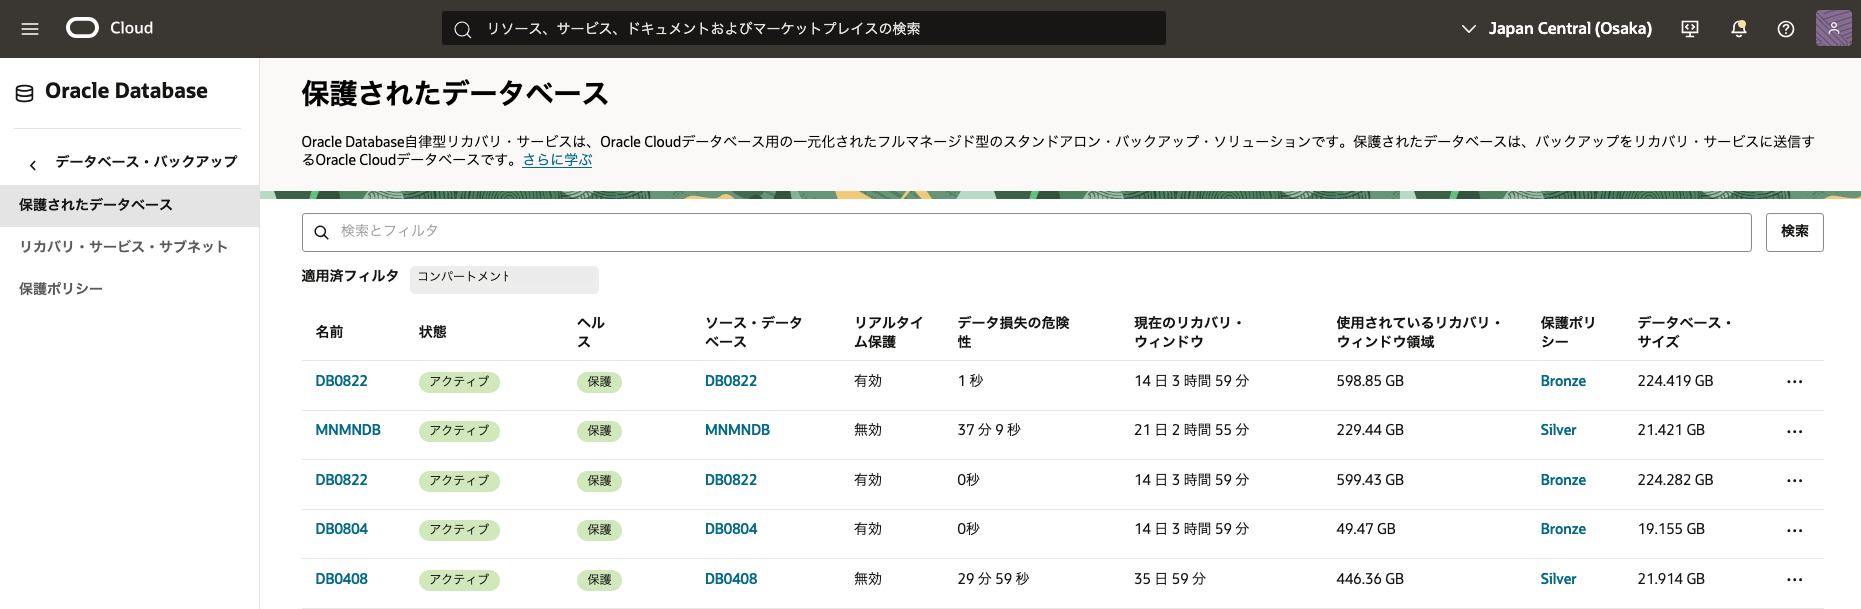Open the Cloud Shell developer tools icon
1861x609 pixels.
(1690, 29)
